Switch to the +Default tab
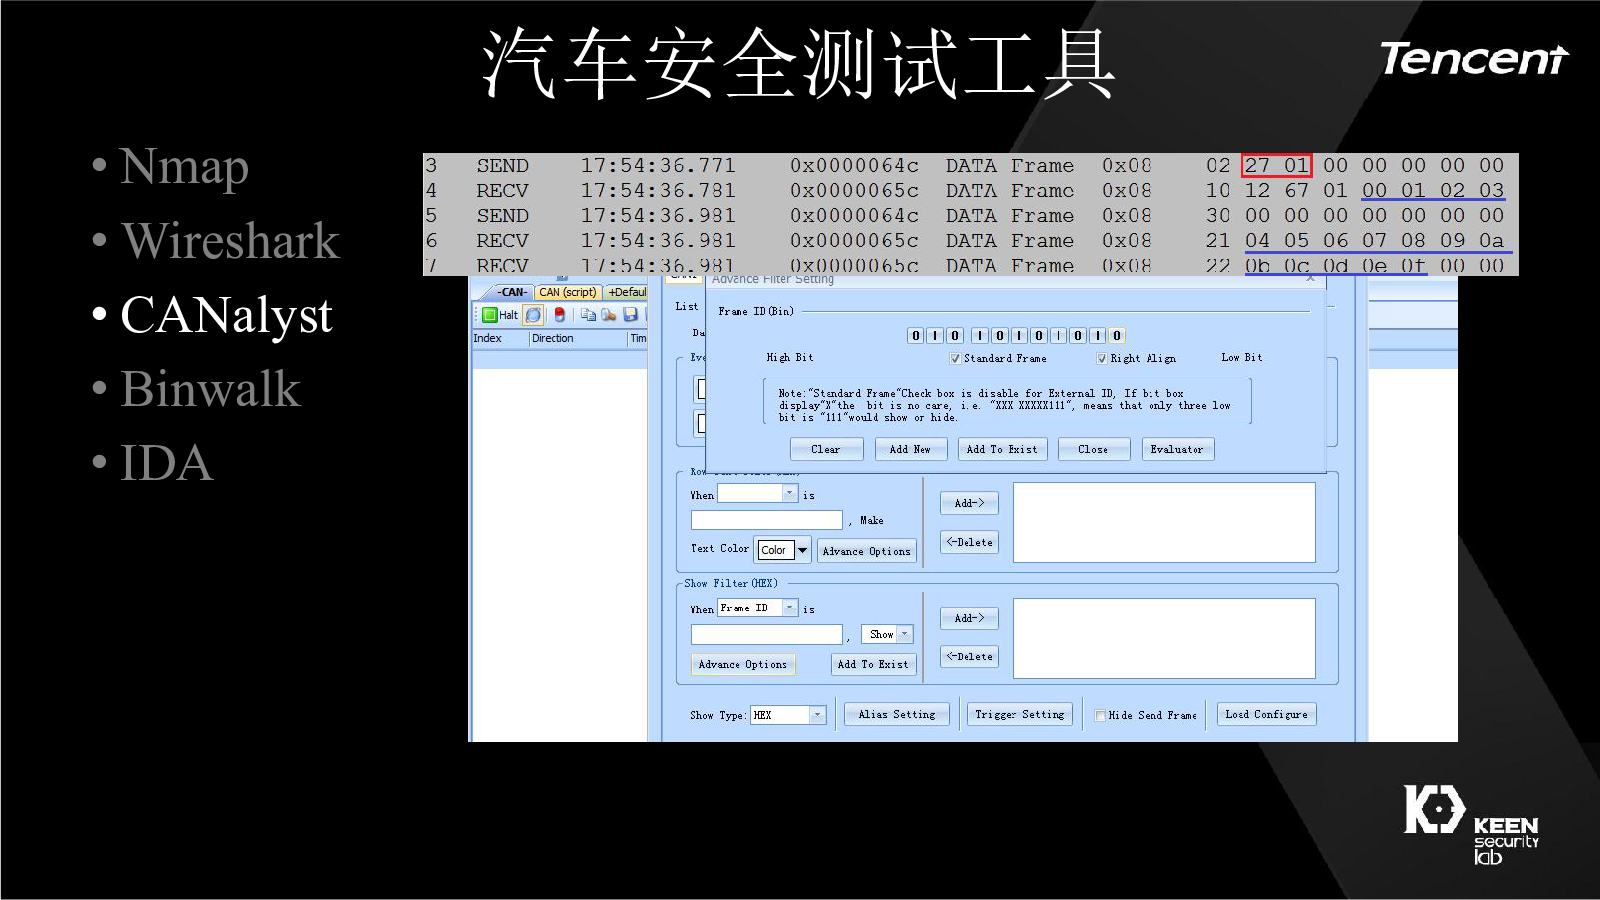 pos(626,292)
